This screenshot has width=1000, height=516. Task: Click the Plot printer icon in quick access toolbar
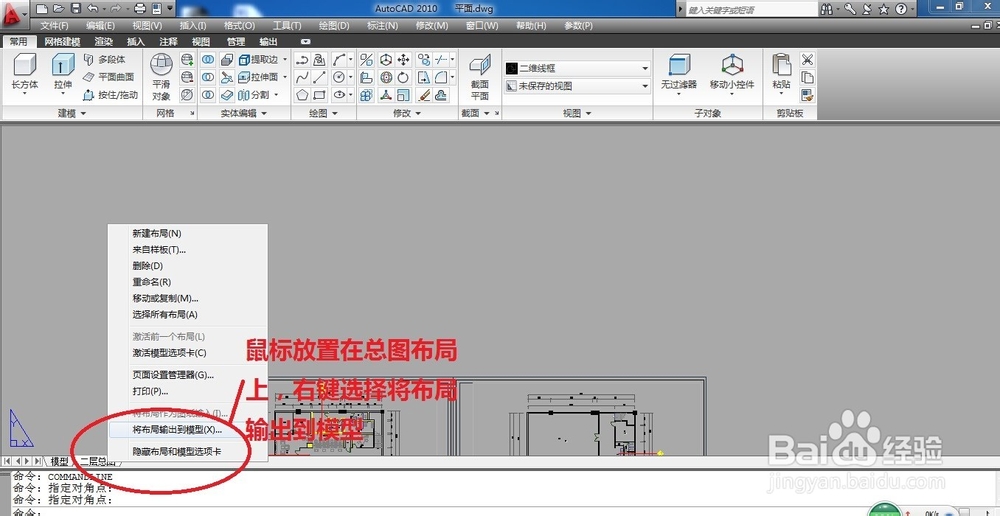tap(140, 9)
